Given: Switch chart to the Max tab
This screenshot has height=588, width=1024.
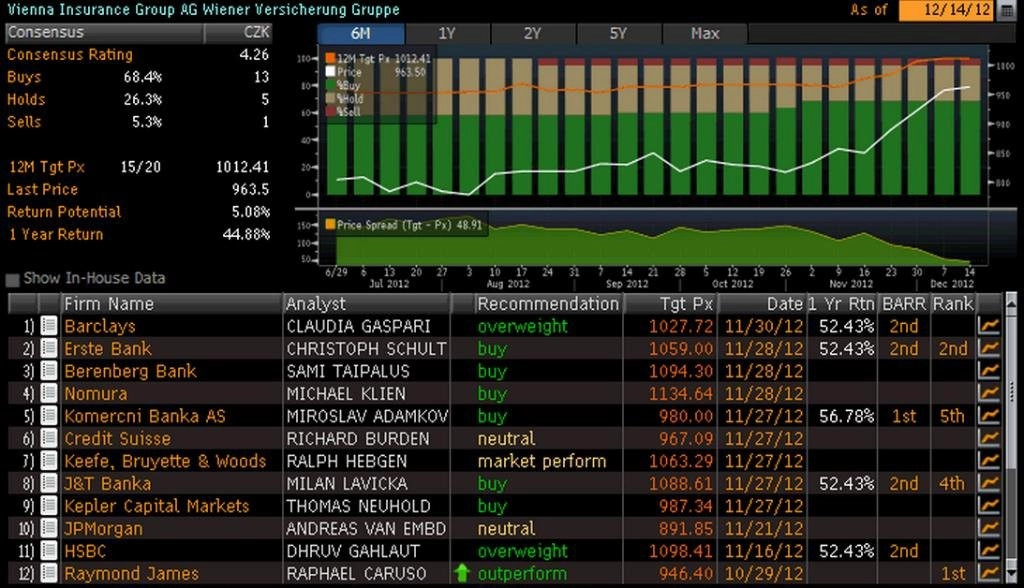Looking at the screenshot, I should (705, 33).
